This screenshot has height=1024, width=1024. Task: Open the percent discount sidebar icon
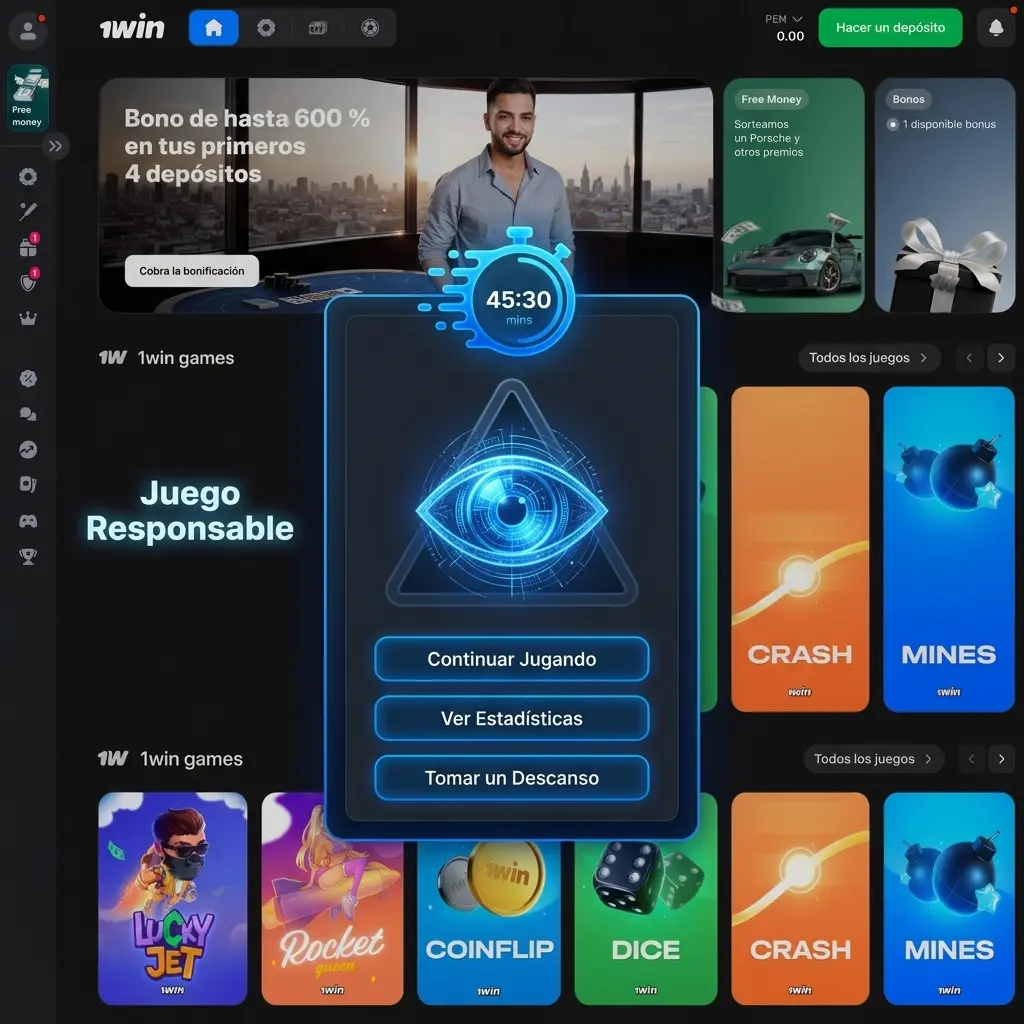click(28, 379)
